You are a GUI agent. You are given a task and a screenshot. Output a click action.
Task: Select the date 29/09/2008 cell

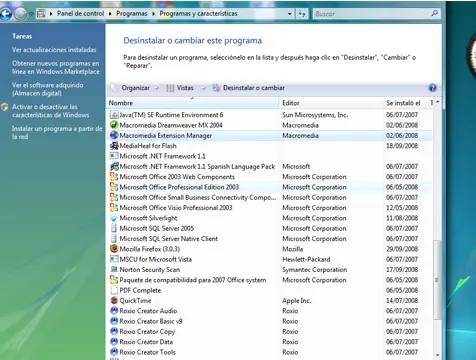402,249
